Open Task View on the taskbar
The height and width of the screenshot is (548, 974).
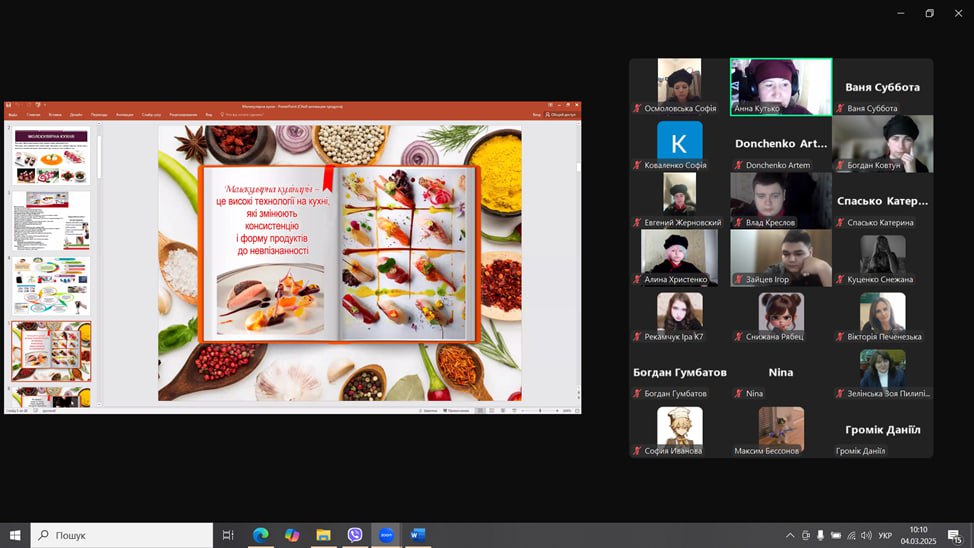[x=228, y=535]
